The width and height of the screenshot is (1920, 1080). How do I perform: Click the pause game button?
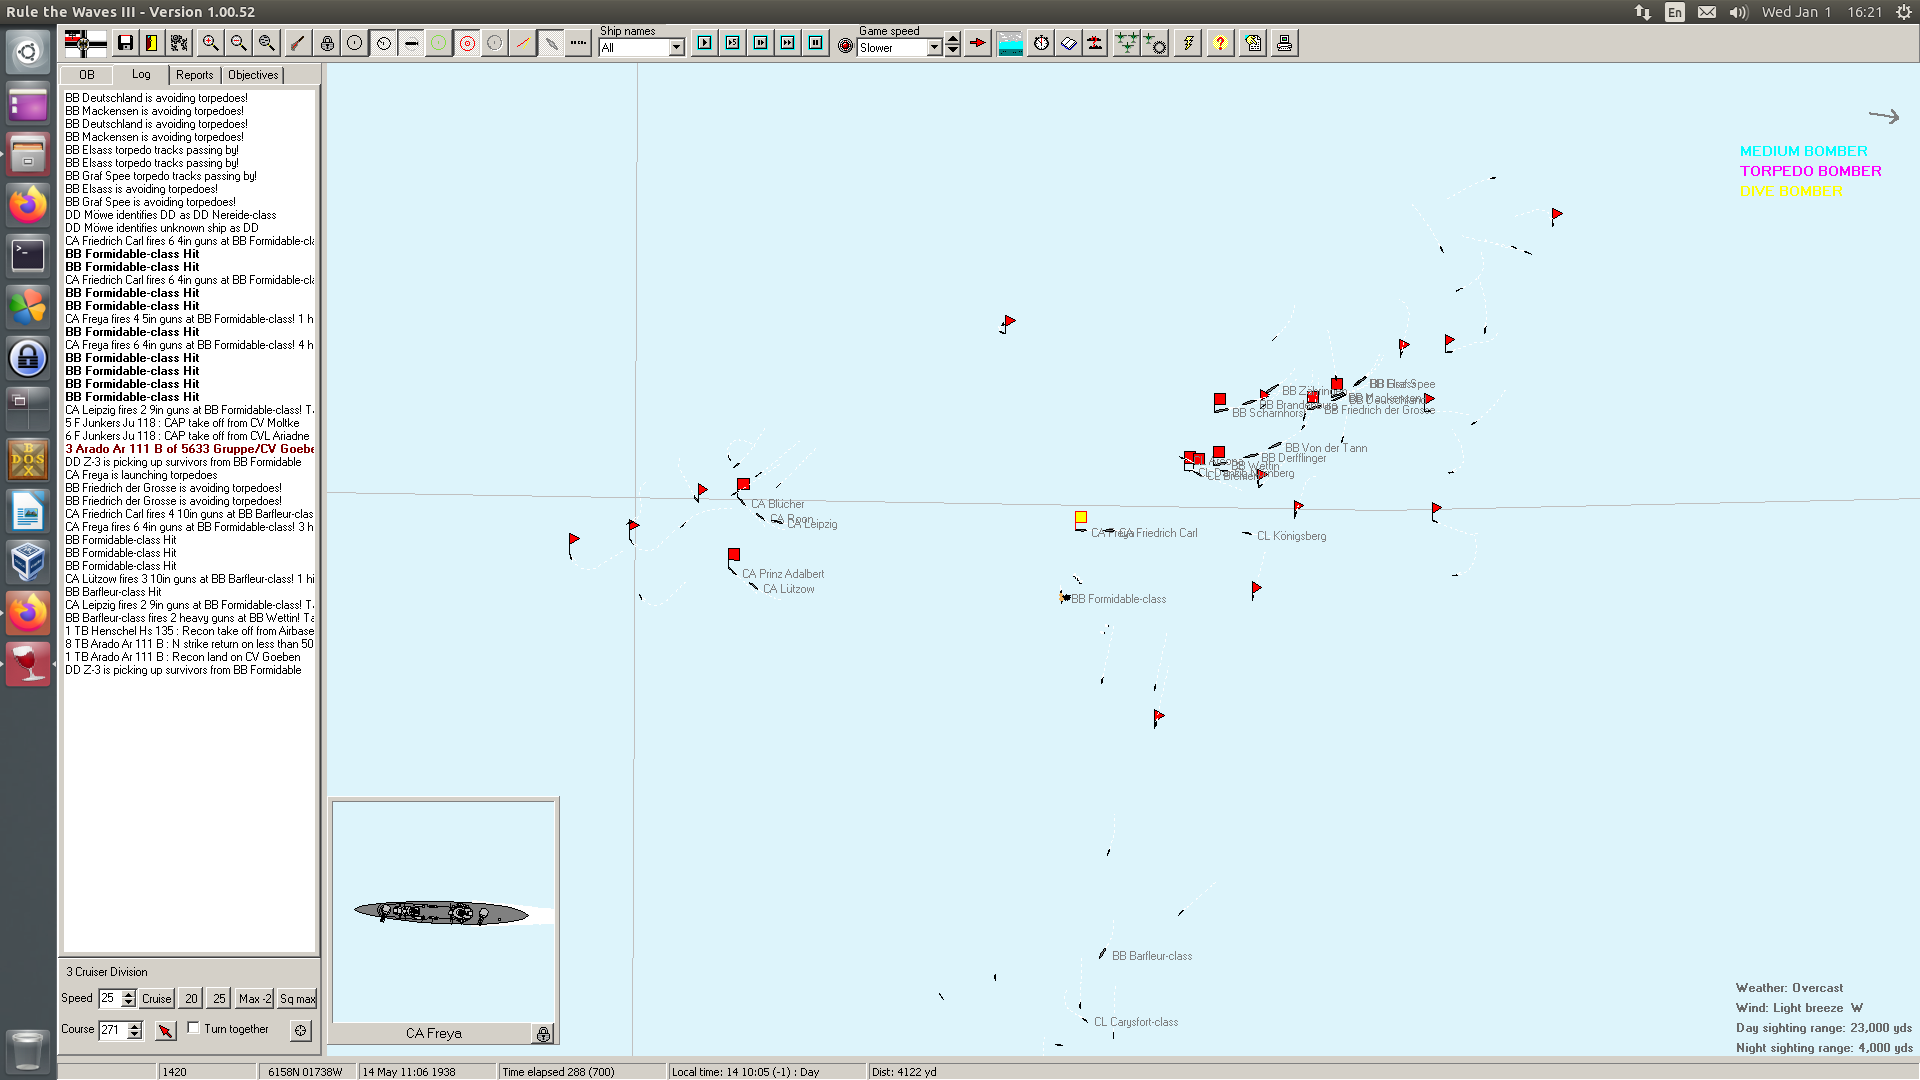coord(816,43)
